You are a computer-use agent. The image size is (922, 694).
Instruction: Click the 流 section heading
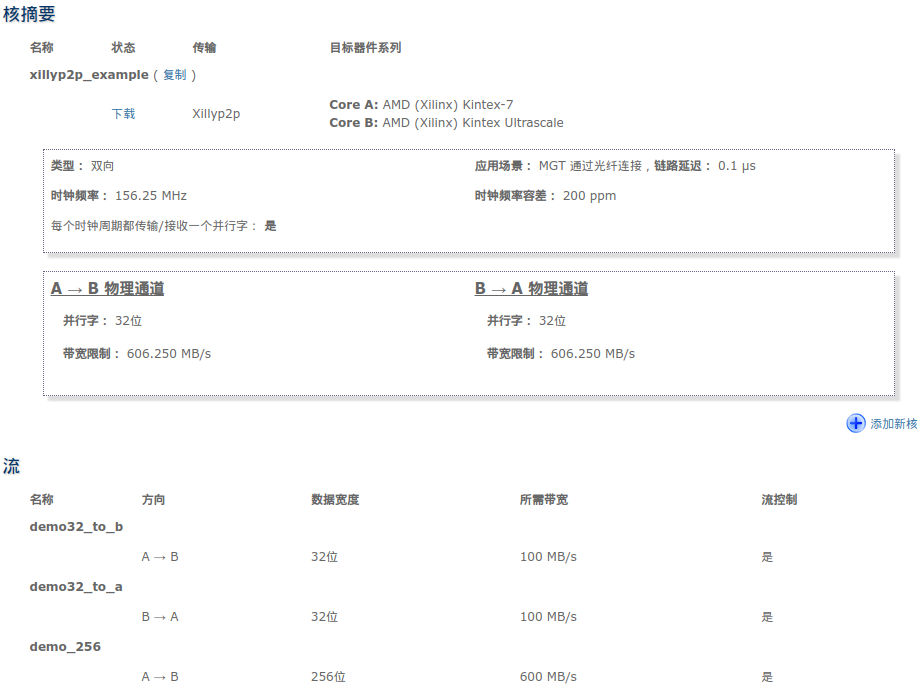[12, 466]
